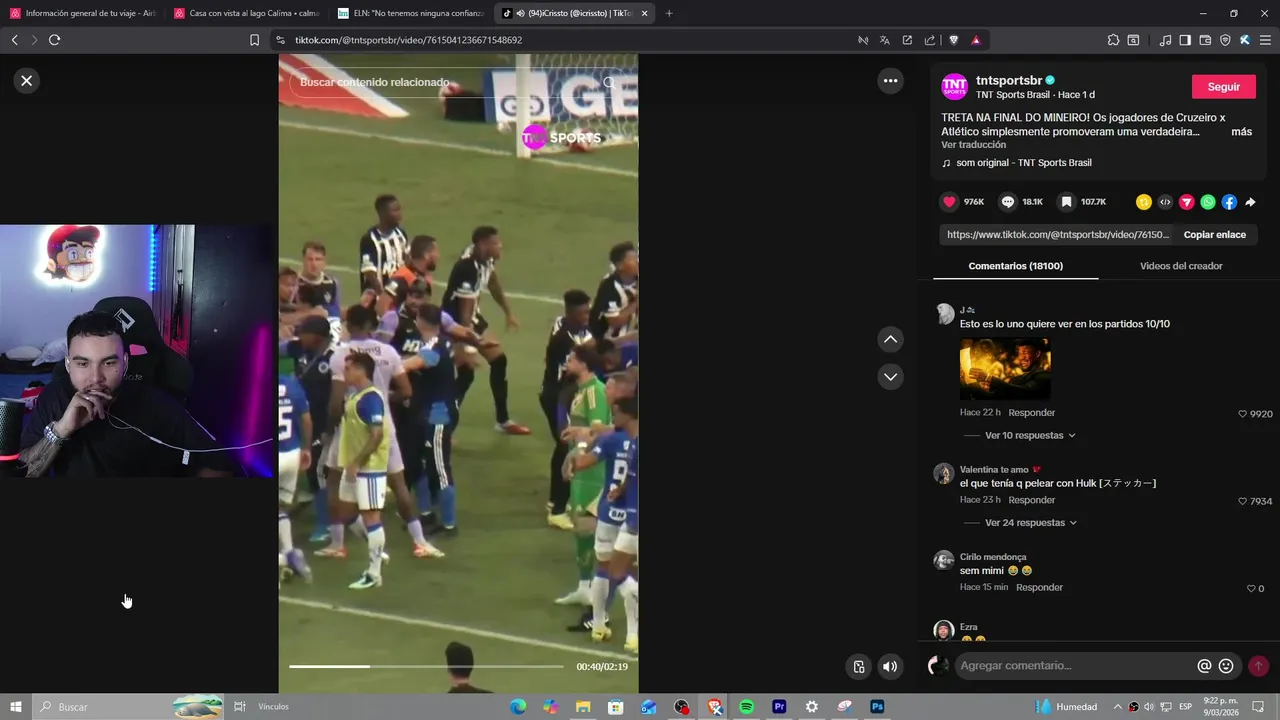Open Brave Wallet icon

click(1205, 40)
